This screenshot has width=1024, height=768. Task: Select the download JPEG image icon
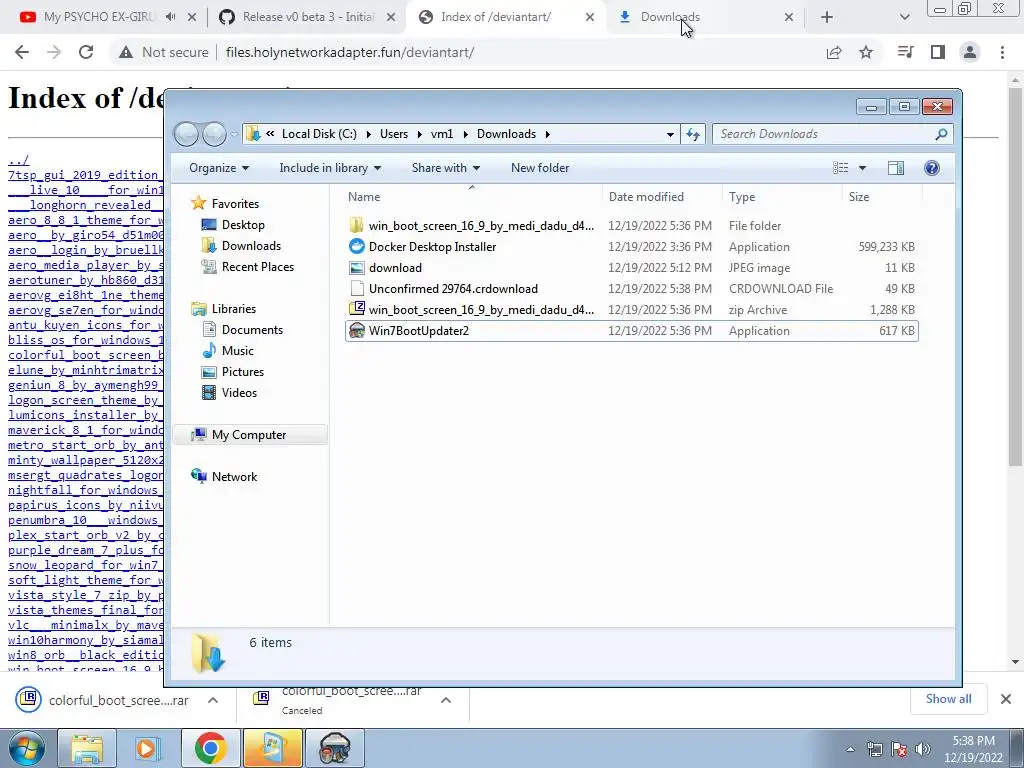click(x=357, y=268)
